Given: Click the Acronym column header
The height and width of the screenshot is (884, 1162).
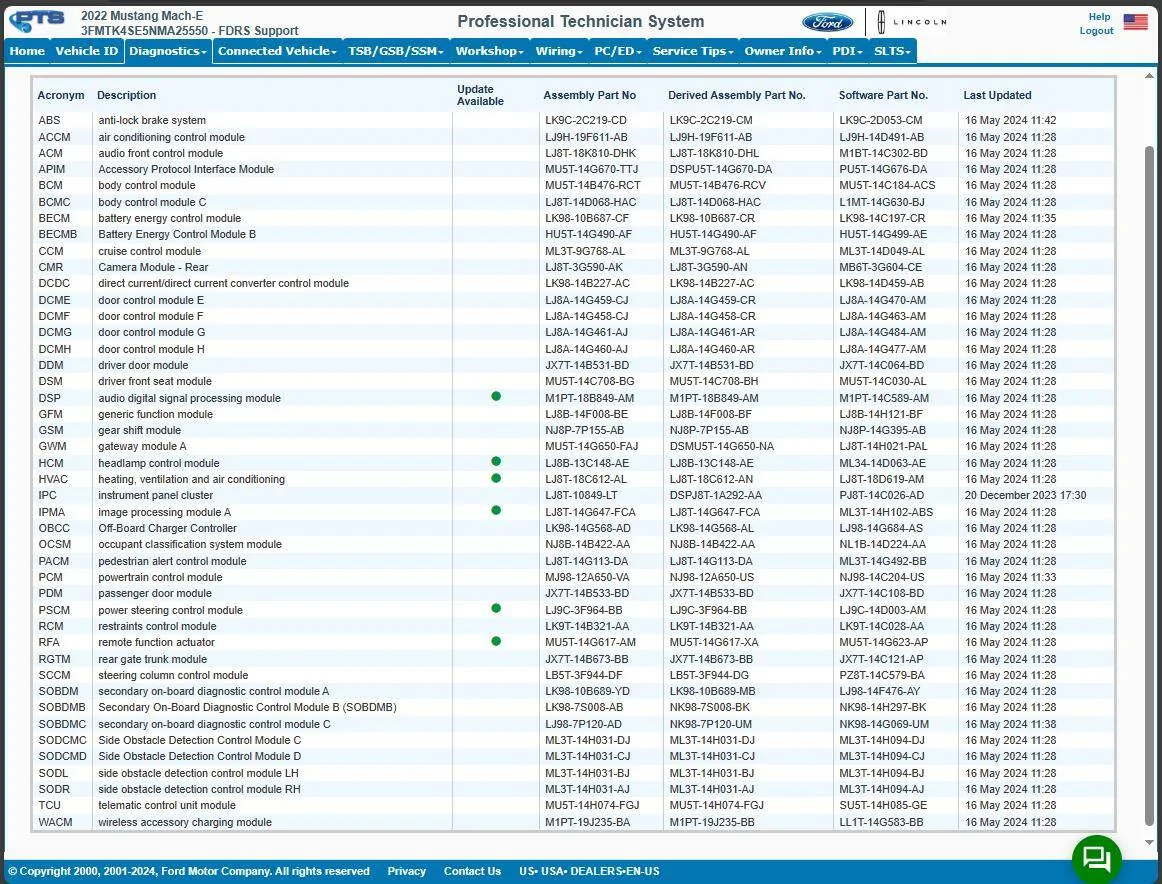Looking at the screenshot, I should [x=61, y=95].
